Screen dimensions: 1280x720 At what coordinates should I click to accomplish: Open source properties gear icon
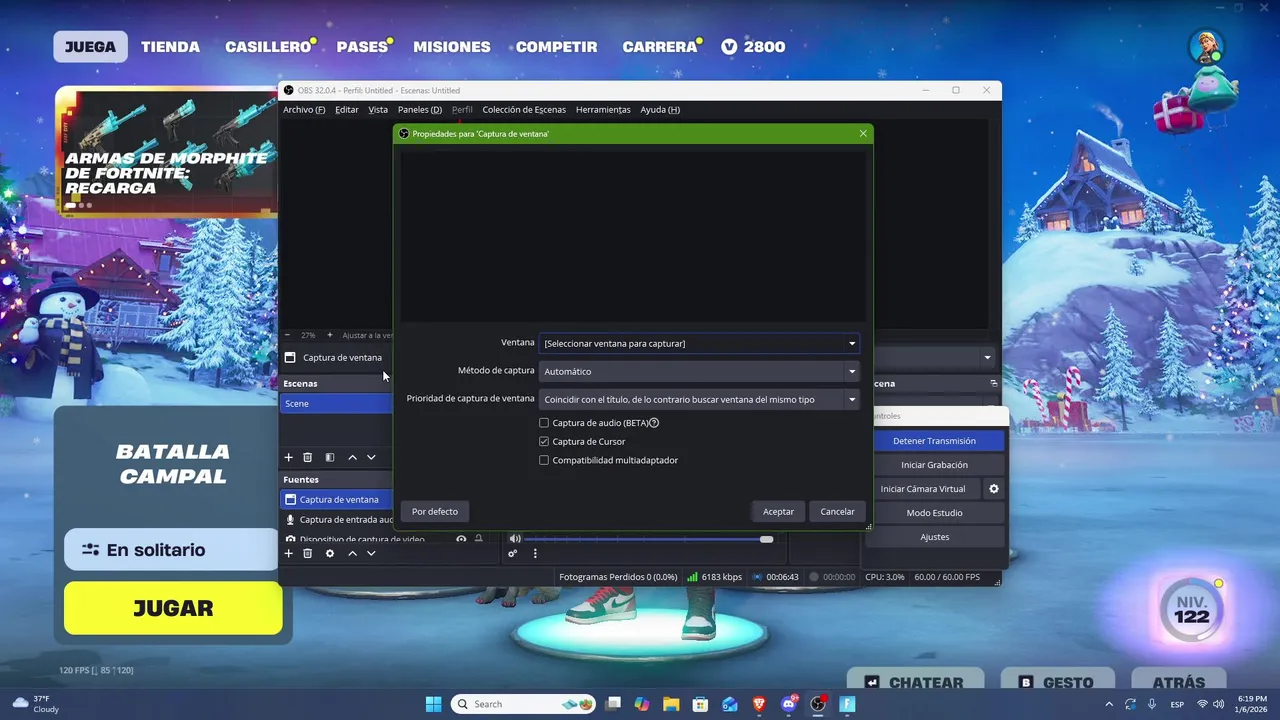pyautogui.click(x=330, y=553)
